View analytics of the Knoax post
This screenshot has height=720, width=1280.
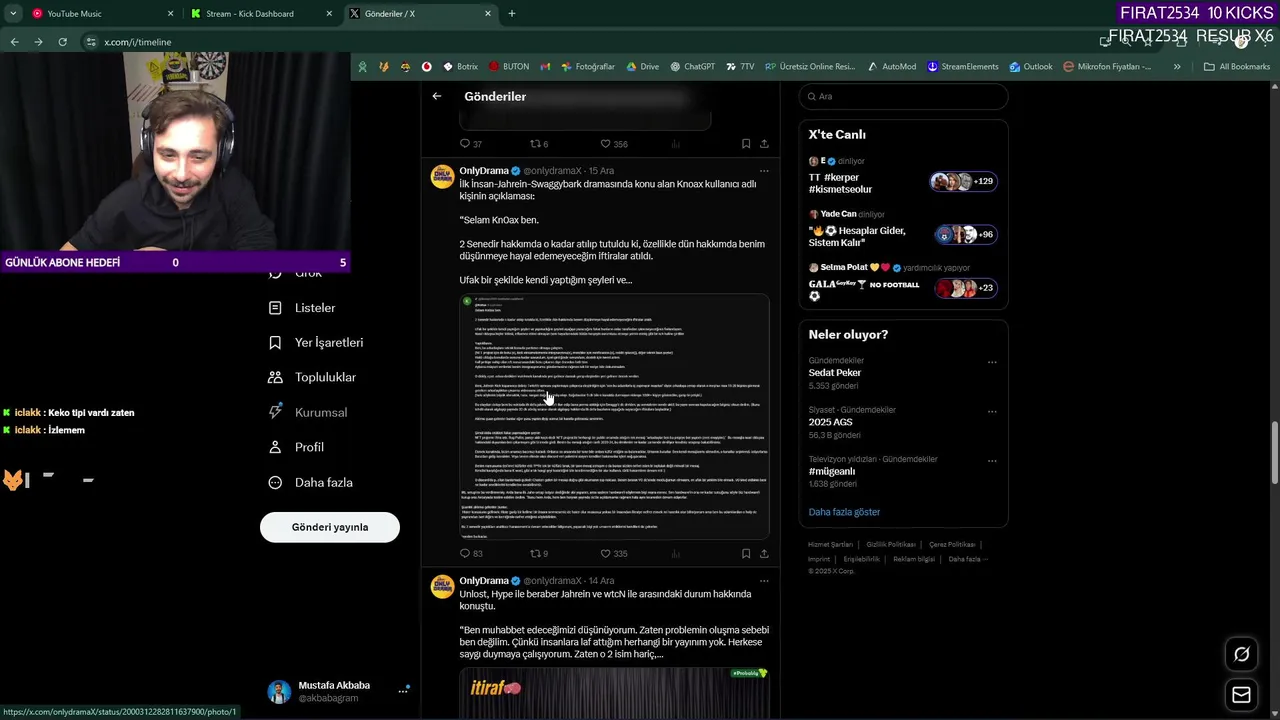(676, 553)
